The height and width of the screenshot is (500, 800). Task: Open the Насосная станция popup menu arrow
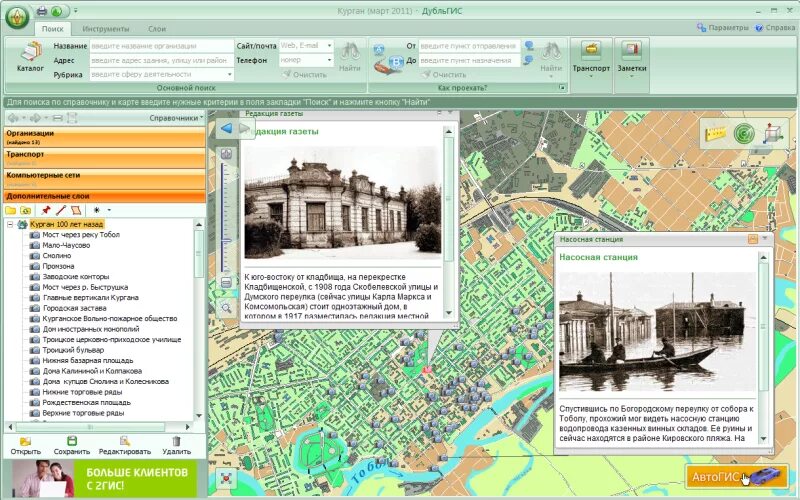pyautogui.click(x=765, y=239)
